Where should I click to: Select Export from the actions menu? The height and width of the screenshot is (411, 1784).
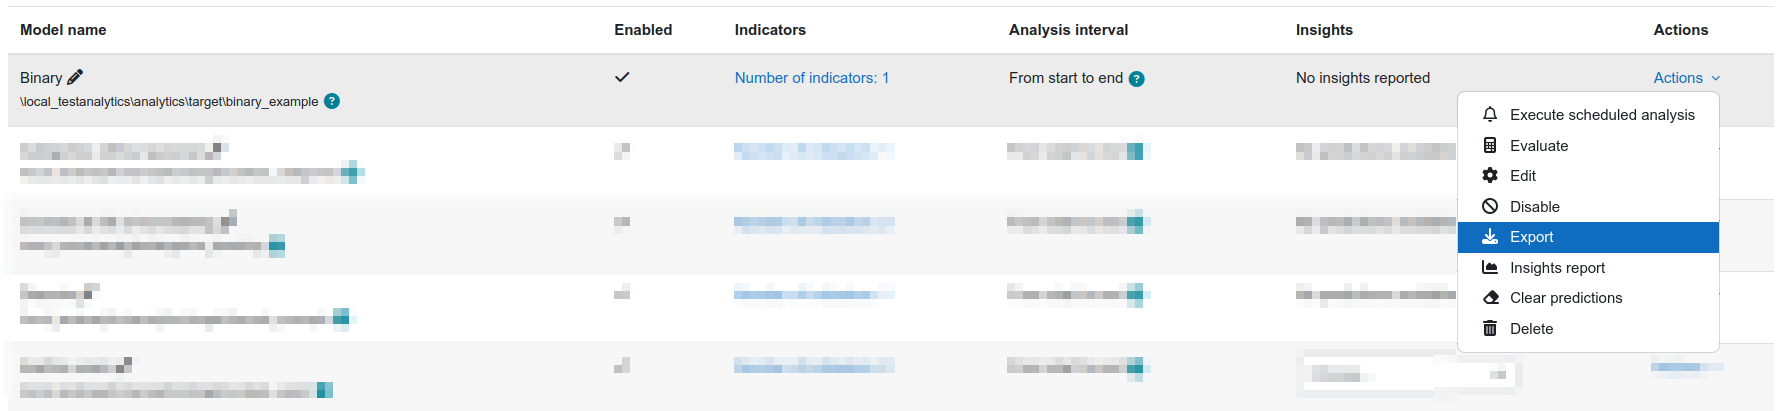pos(1588,237)
